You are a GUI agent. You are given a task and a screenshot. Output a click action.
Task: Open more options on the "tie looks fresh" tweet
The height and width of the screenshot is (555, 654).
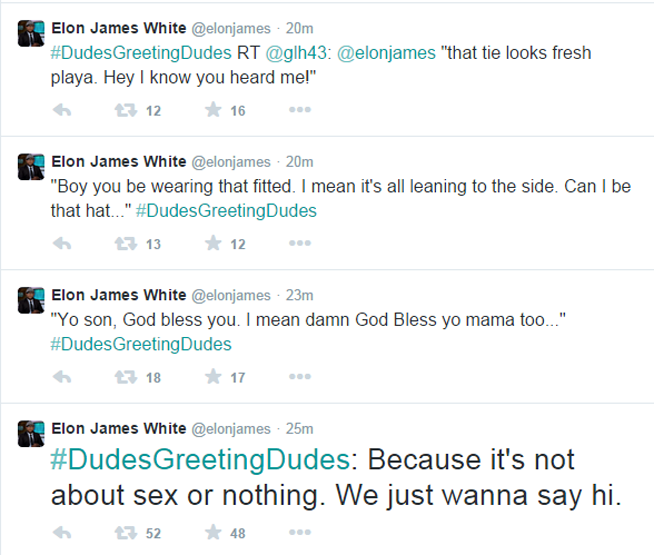click(x=299, y=111)
